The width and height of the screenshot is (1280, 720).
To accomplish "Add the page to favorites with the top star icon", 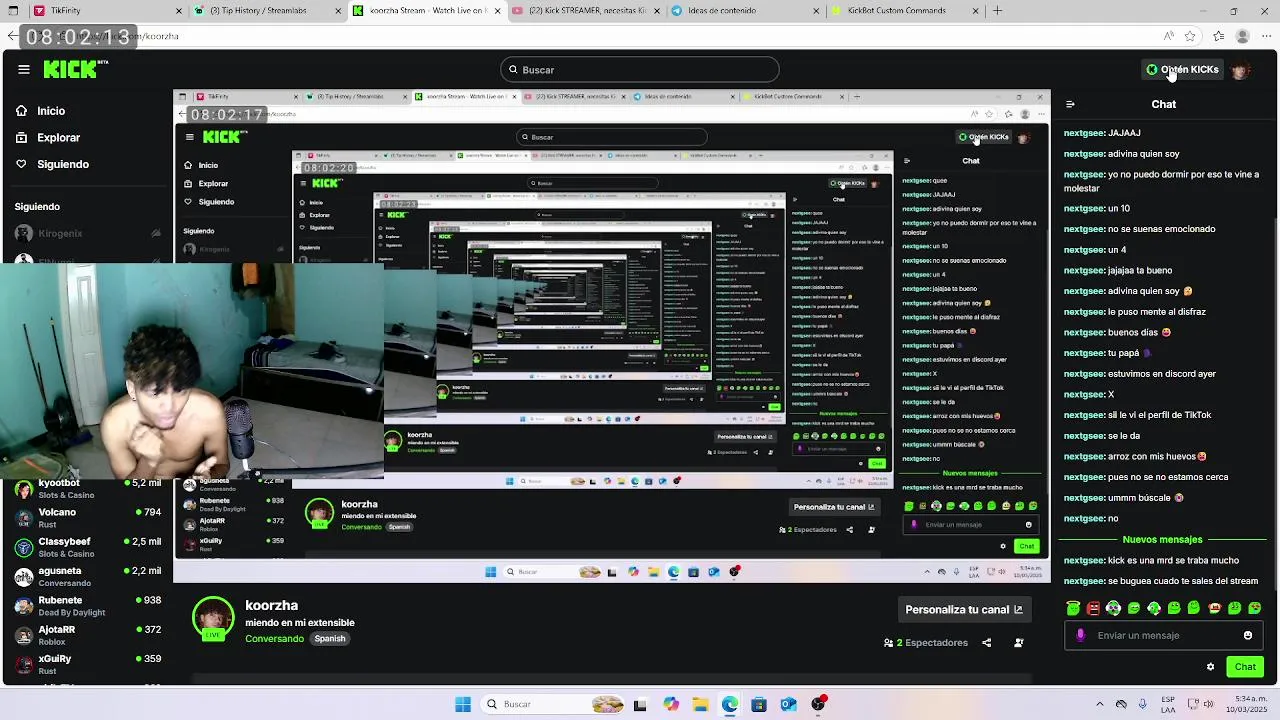I will click(x=1190, y=36).
